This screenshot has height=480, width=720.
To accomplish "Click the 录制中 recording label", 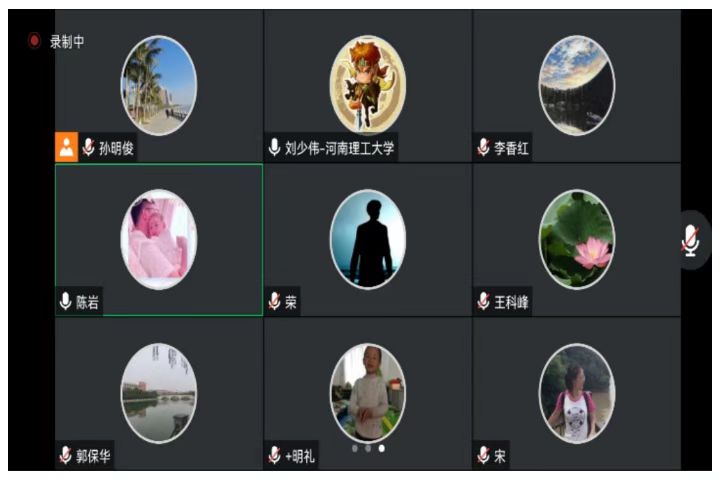I will click(67, 41).
